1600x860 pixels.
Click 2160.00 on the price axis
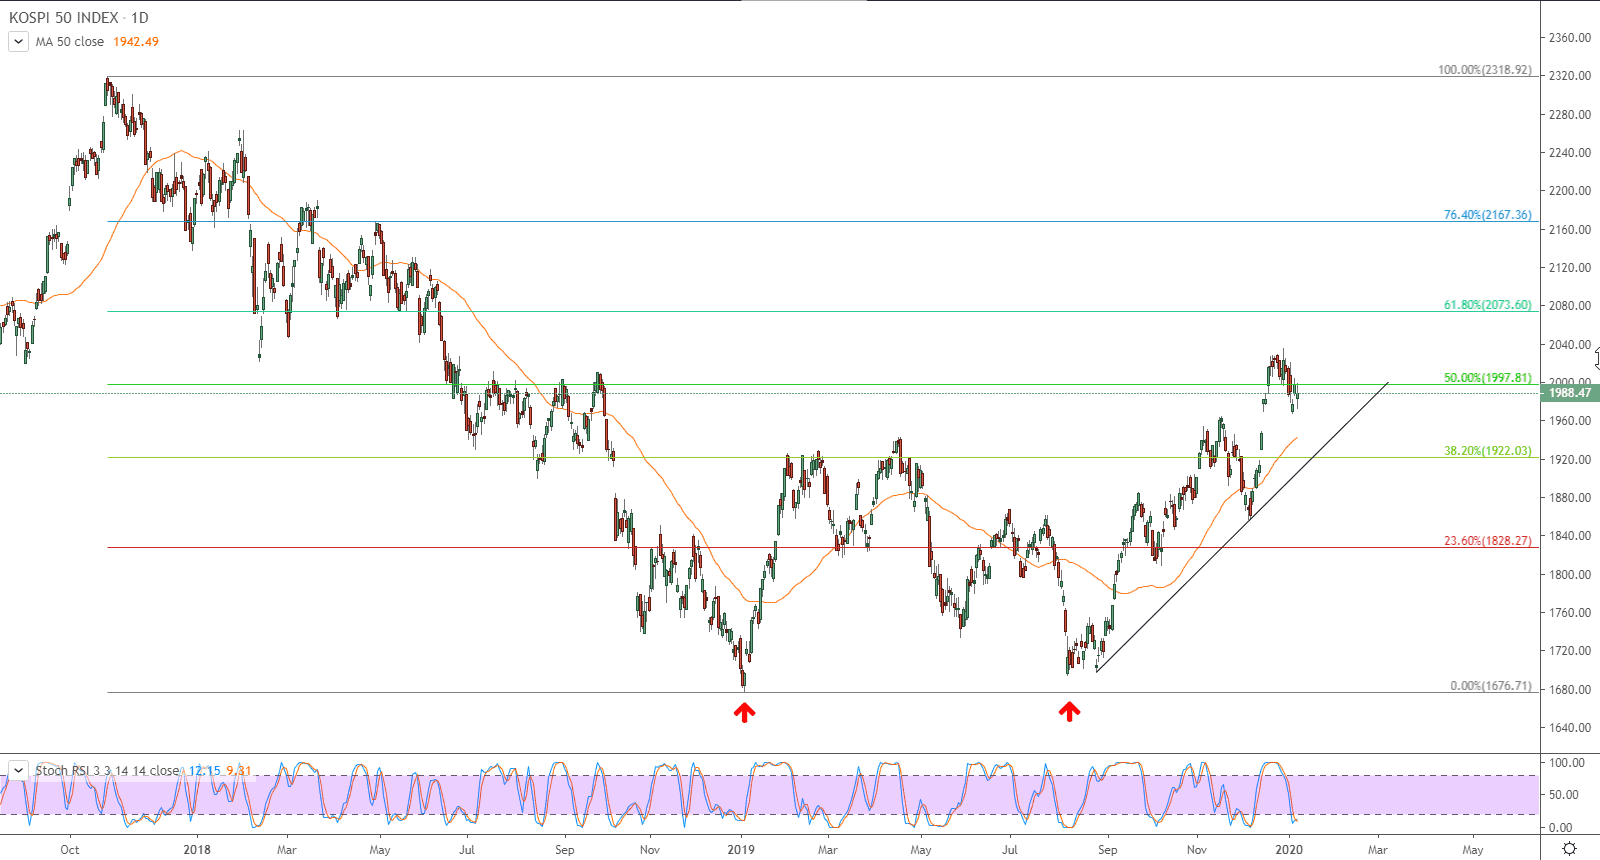[x=1570, y=230]
